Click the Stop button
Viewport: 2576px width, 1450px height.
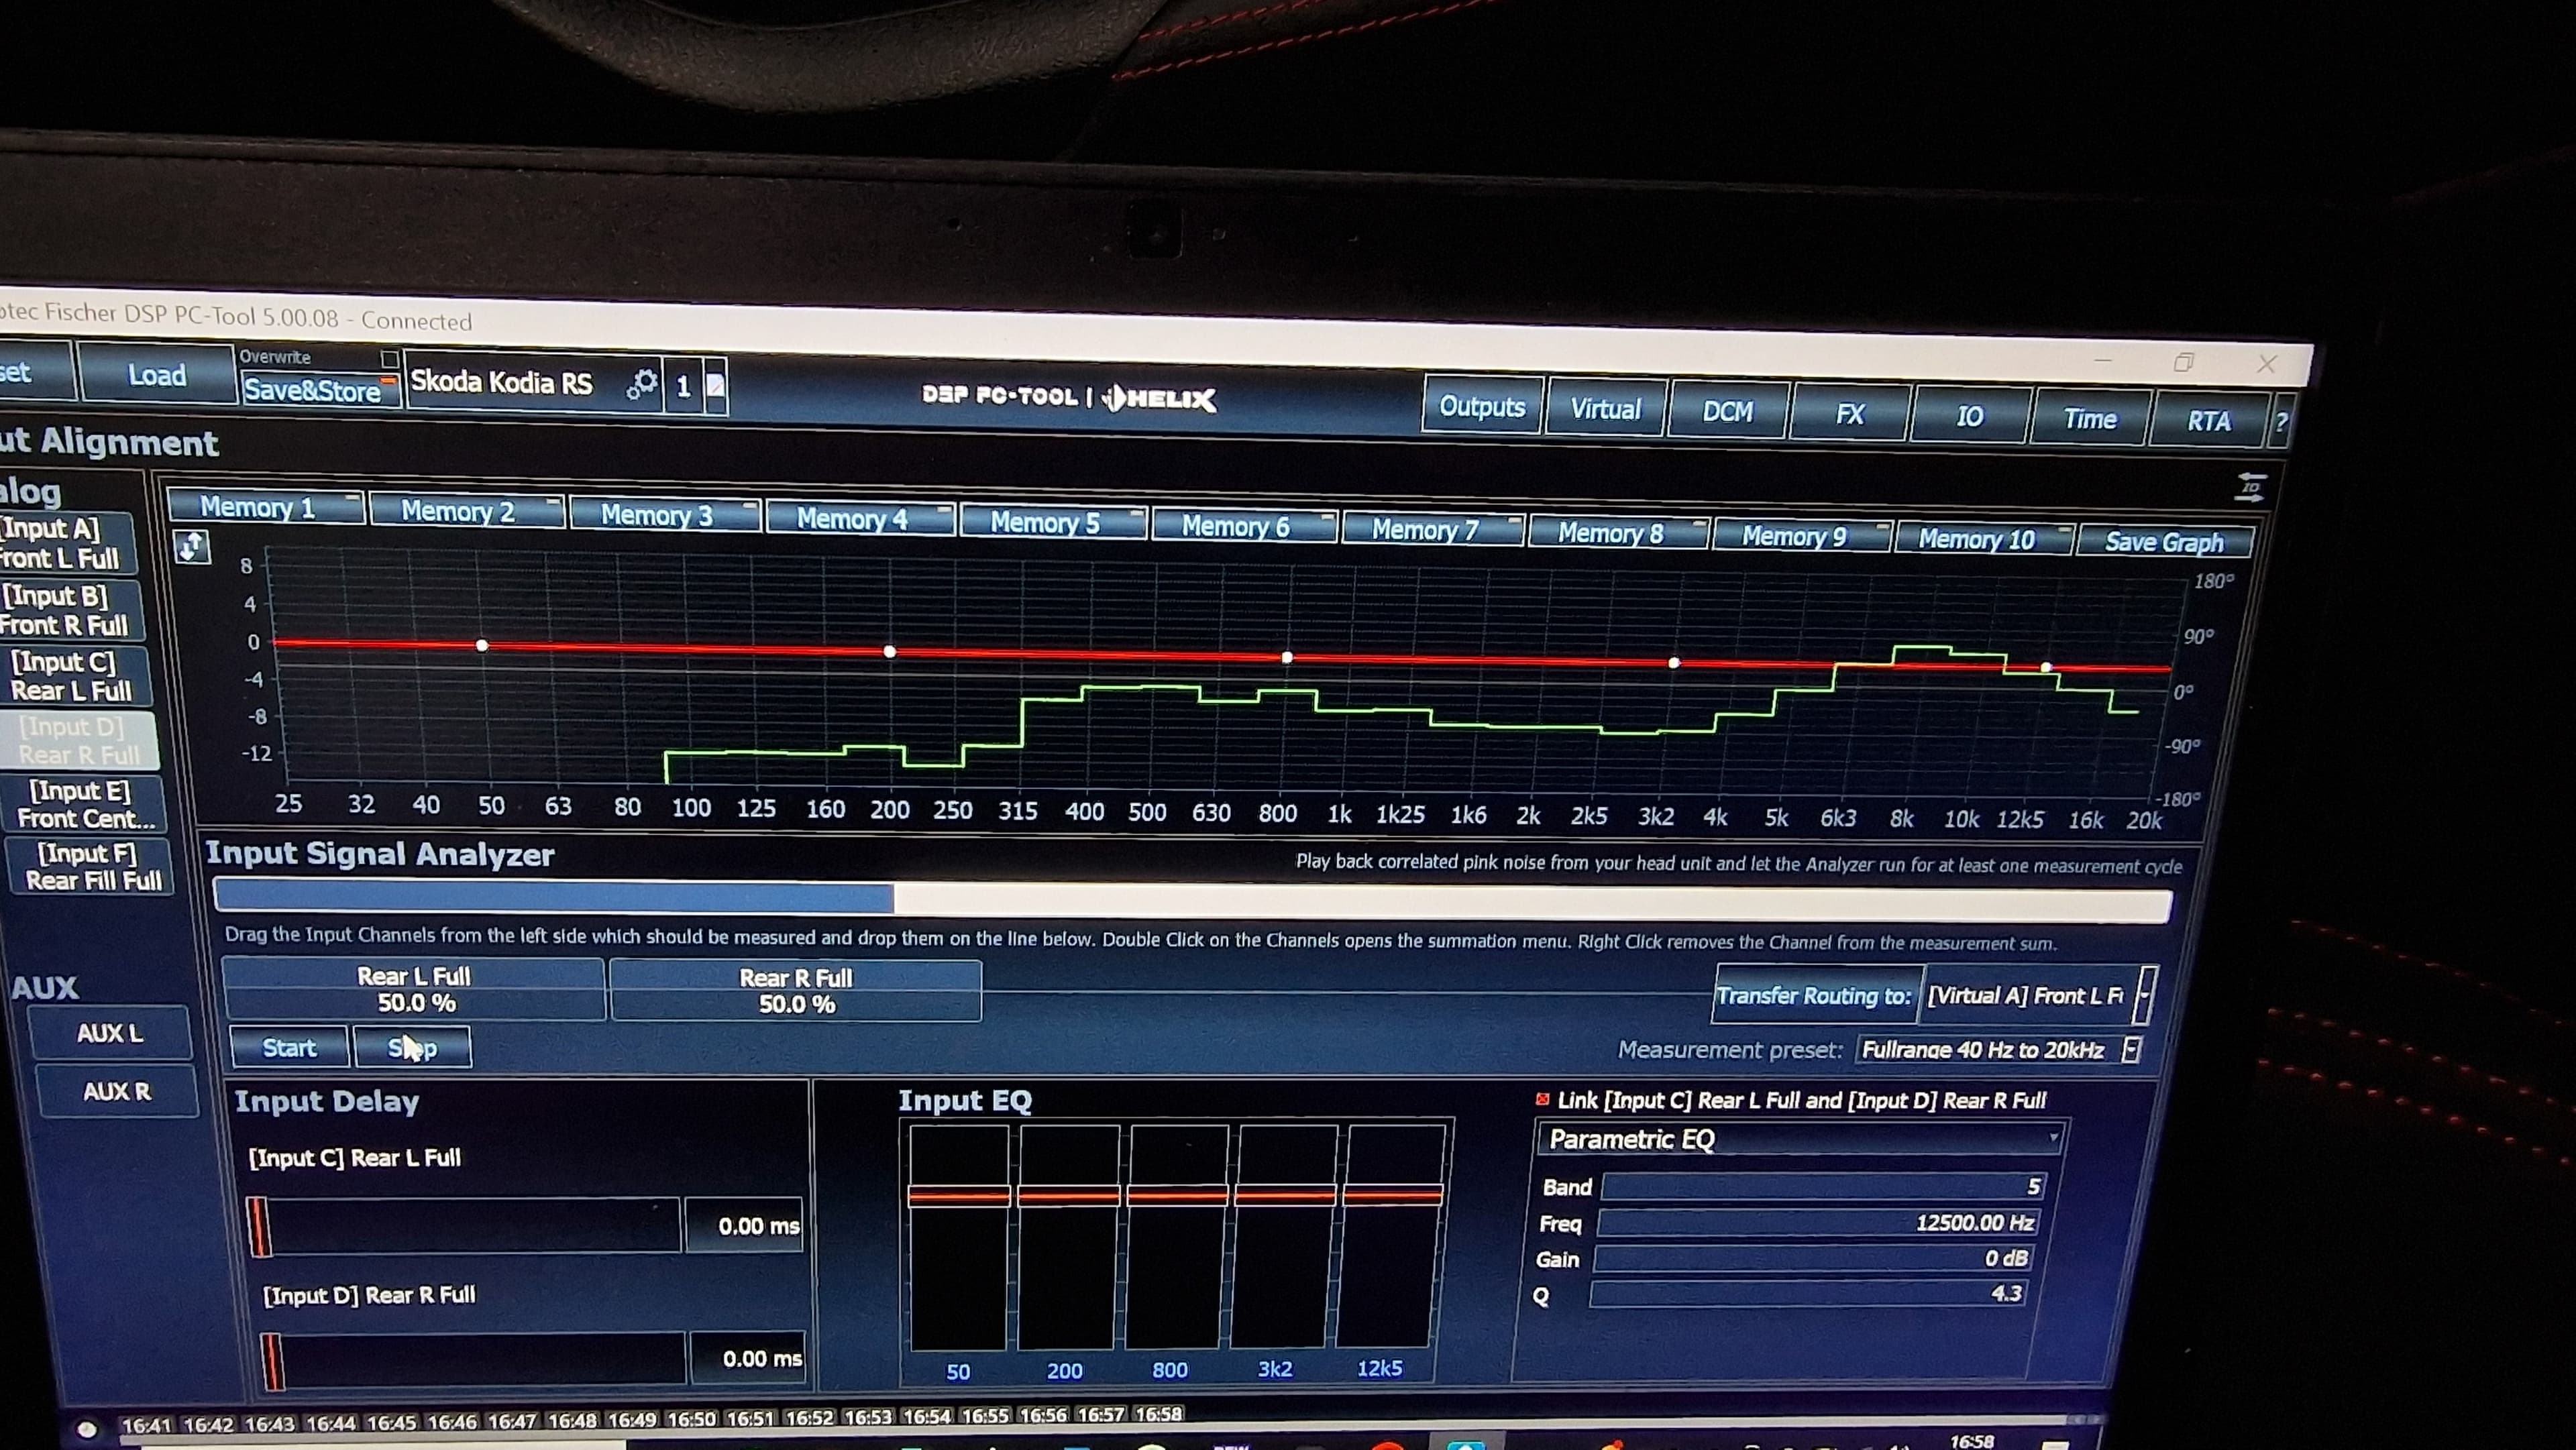click(412, 1048)
